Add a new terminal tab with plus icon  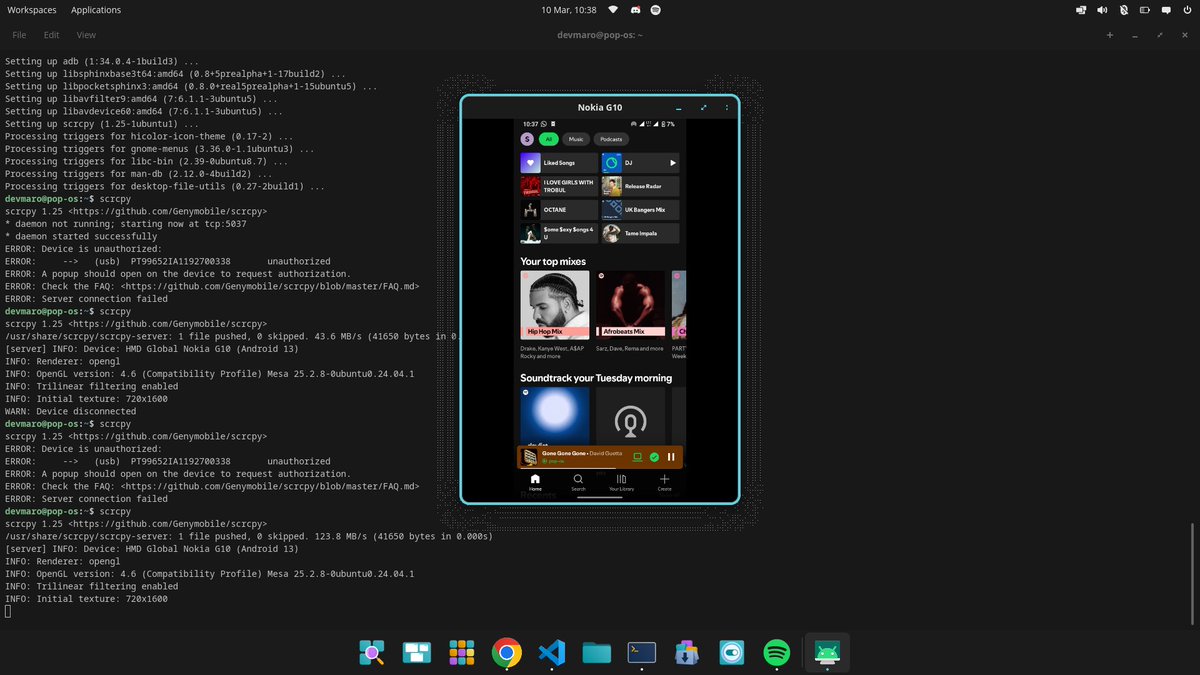(x=1109, y=35)
